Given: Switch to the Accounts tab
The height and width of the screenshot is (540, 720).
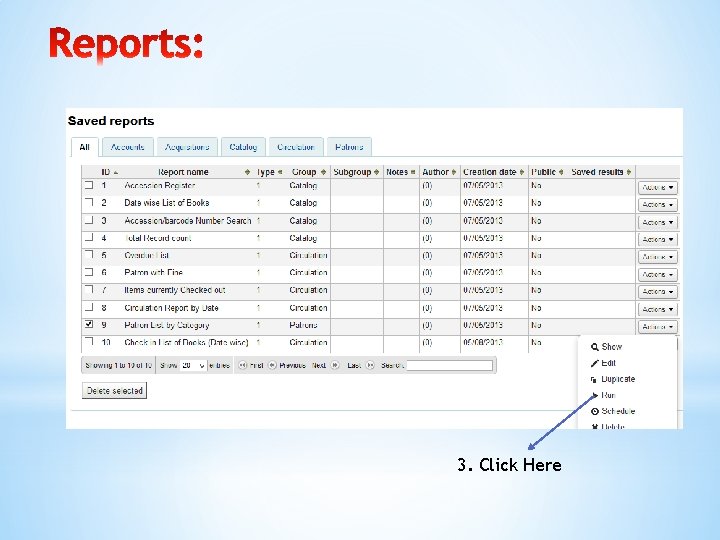Looking at the screenshot, I should (x=128, y=147).
